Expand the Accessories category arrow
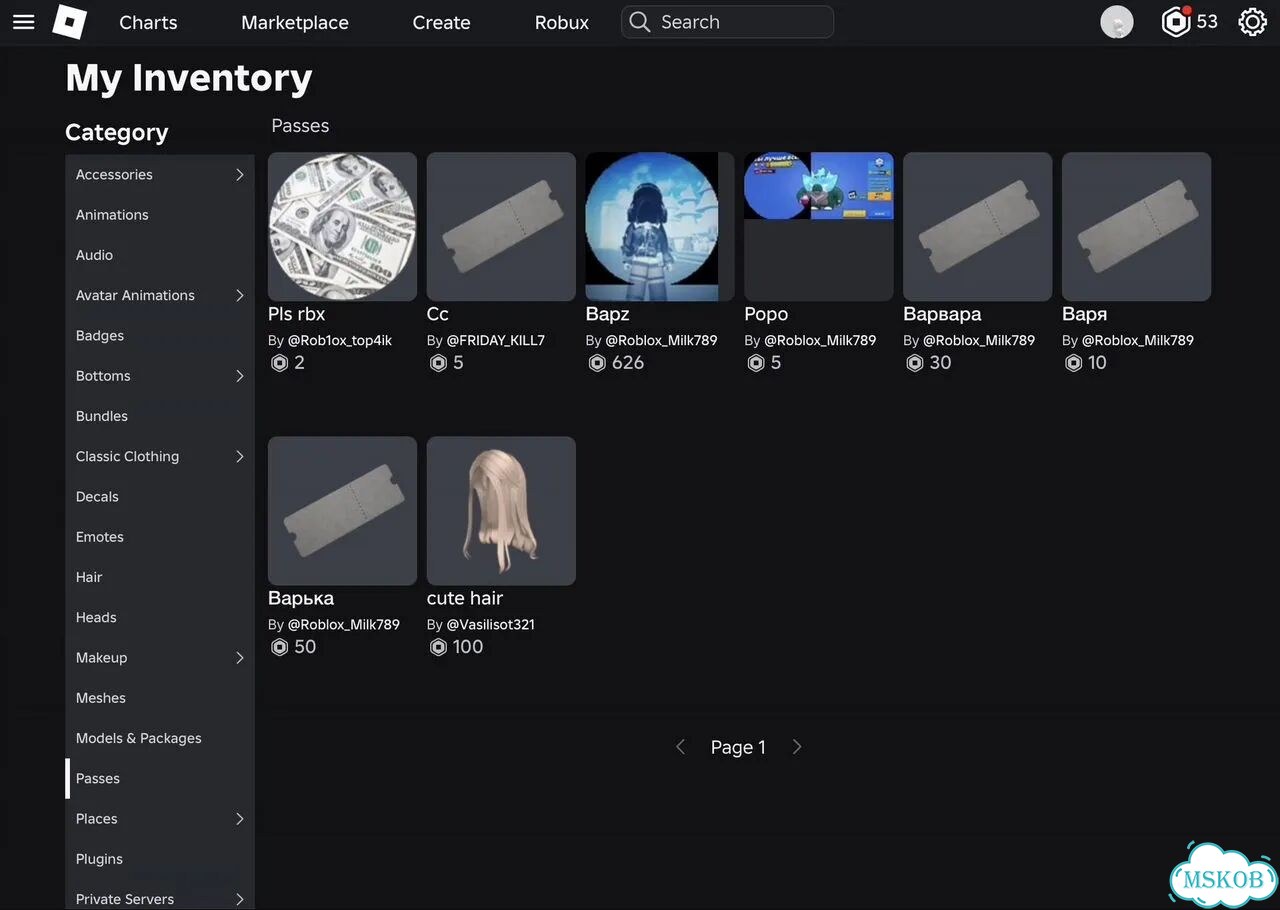The height and width of the screenshot is (910, 1280). pyautogui.click(x=240, y=175)
